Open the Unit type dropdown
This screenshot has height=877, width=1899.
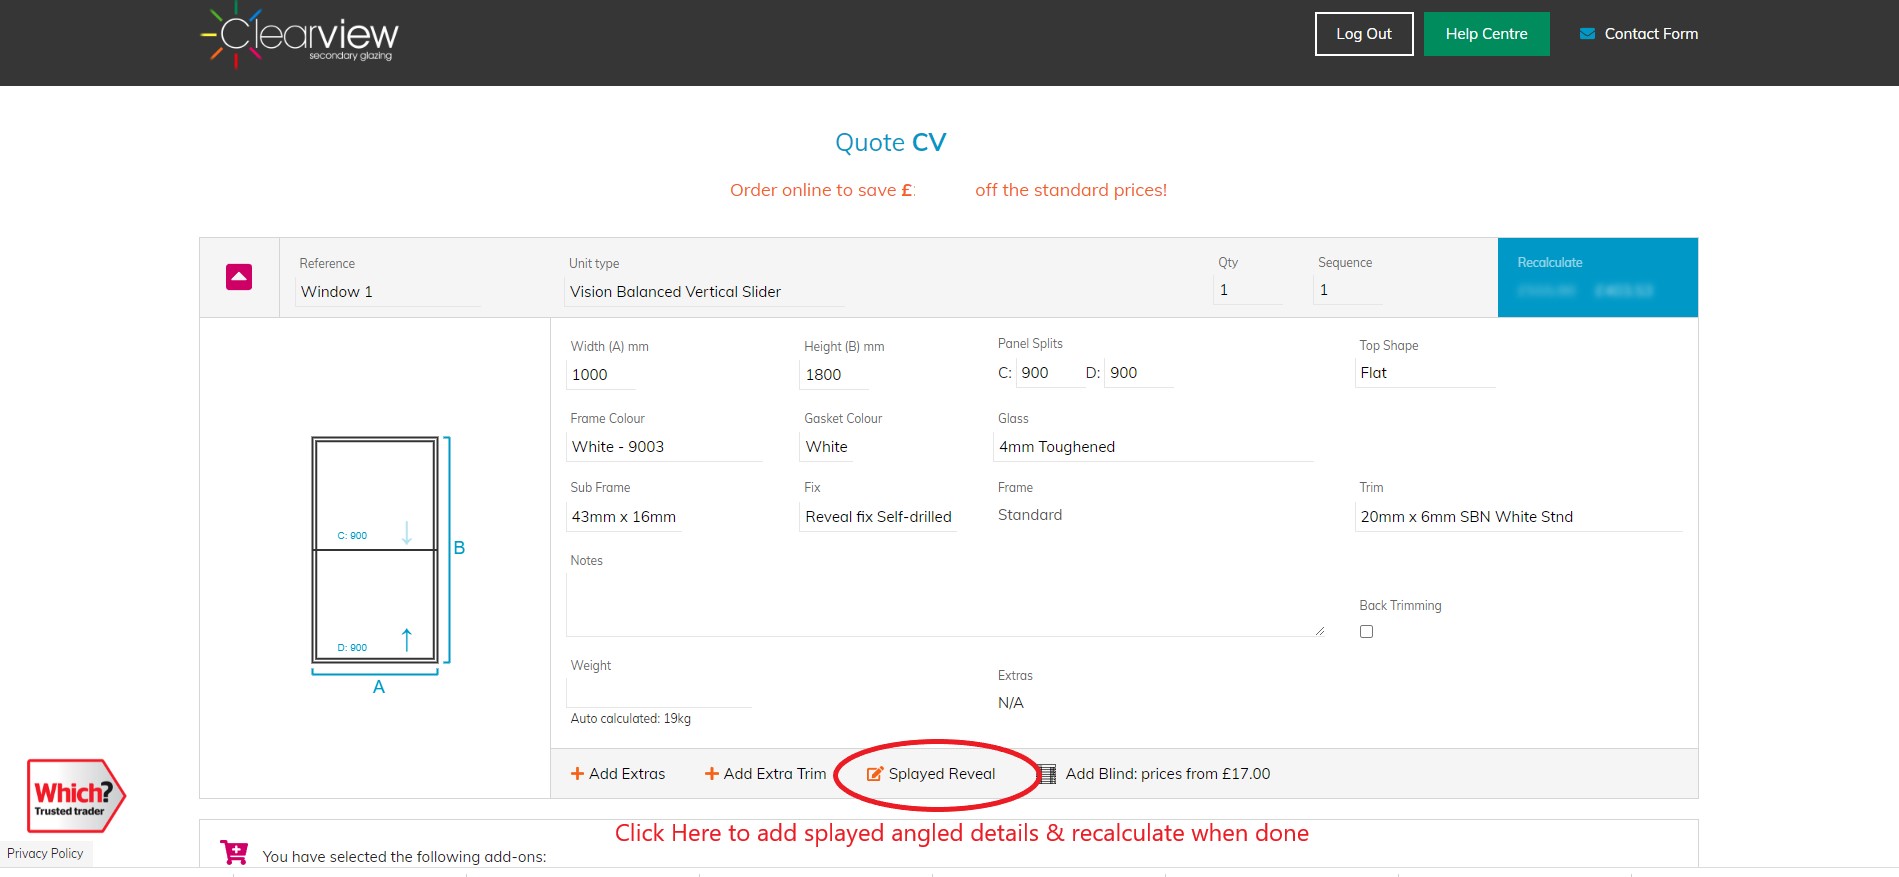click(705, 292)
